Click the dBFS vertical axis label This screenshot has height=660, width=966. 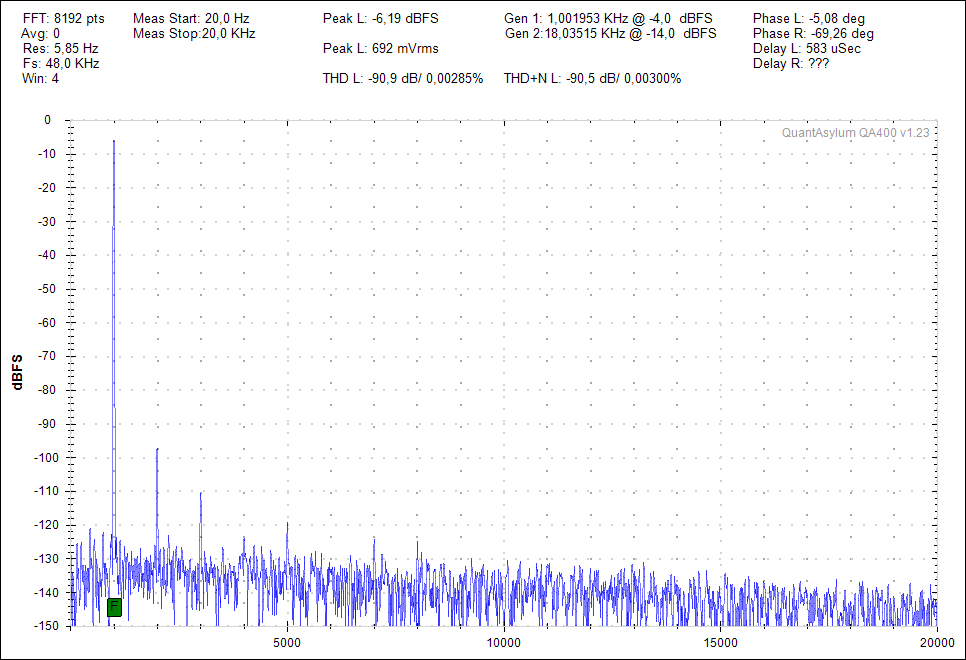tap(17, 372)
